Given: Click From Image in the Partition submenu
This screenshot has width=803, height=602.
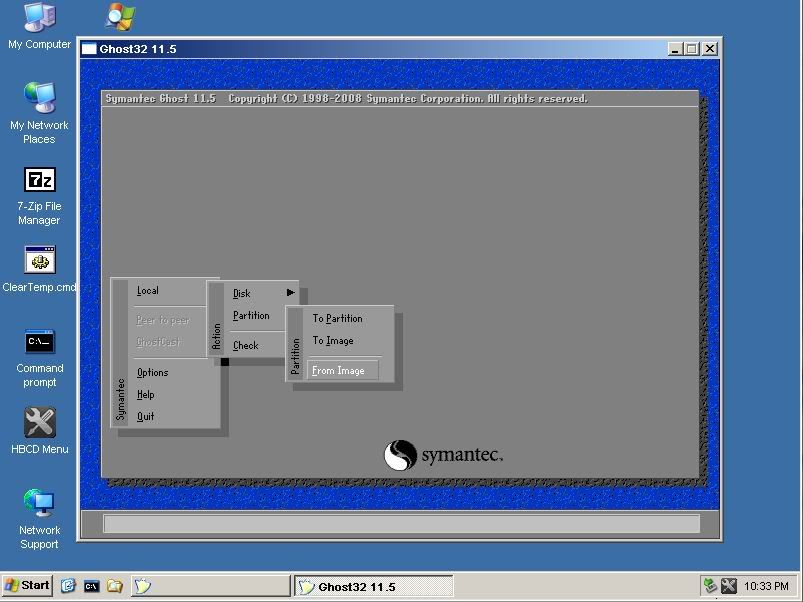Looking at the screenshot, I should pyautogui.click(x=343, y=371).
